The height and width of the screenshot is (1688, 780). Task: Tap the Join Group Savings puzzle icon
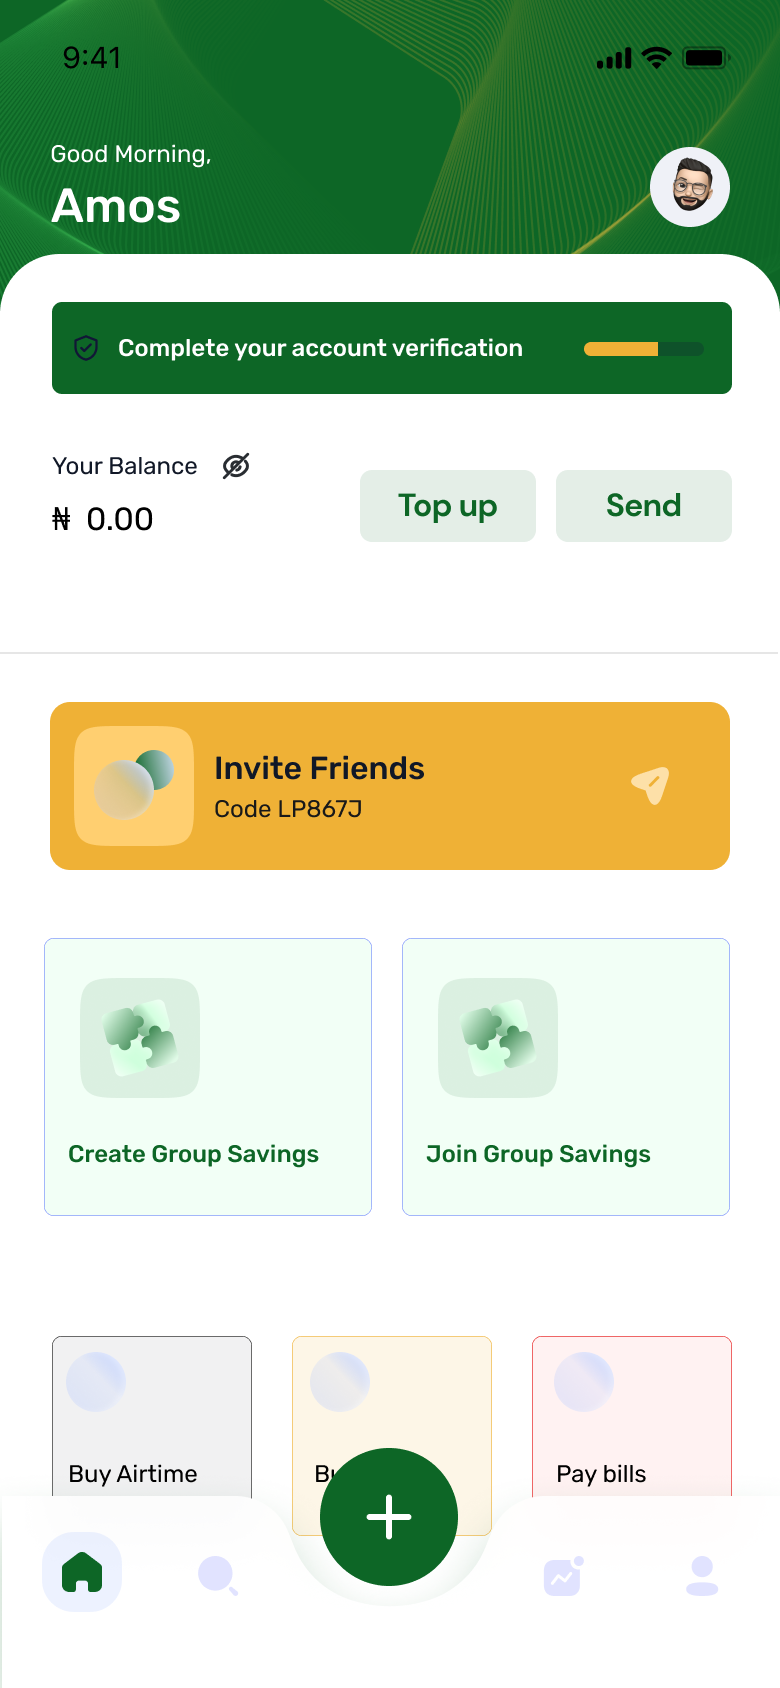click(498, 1038)
